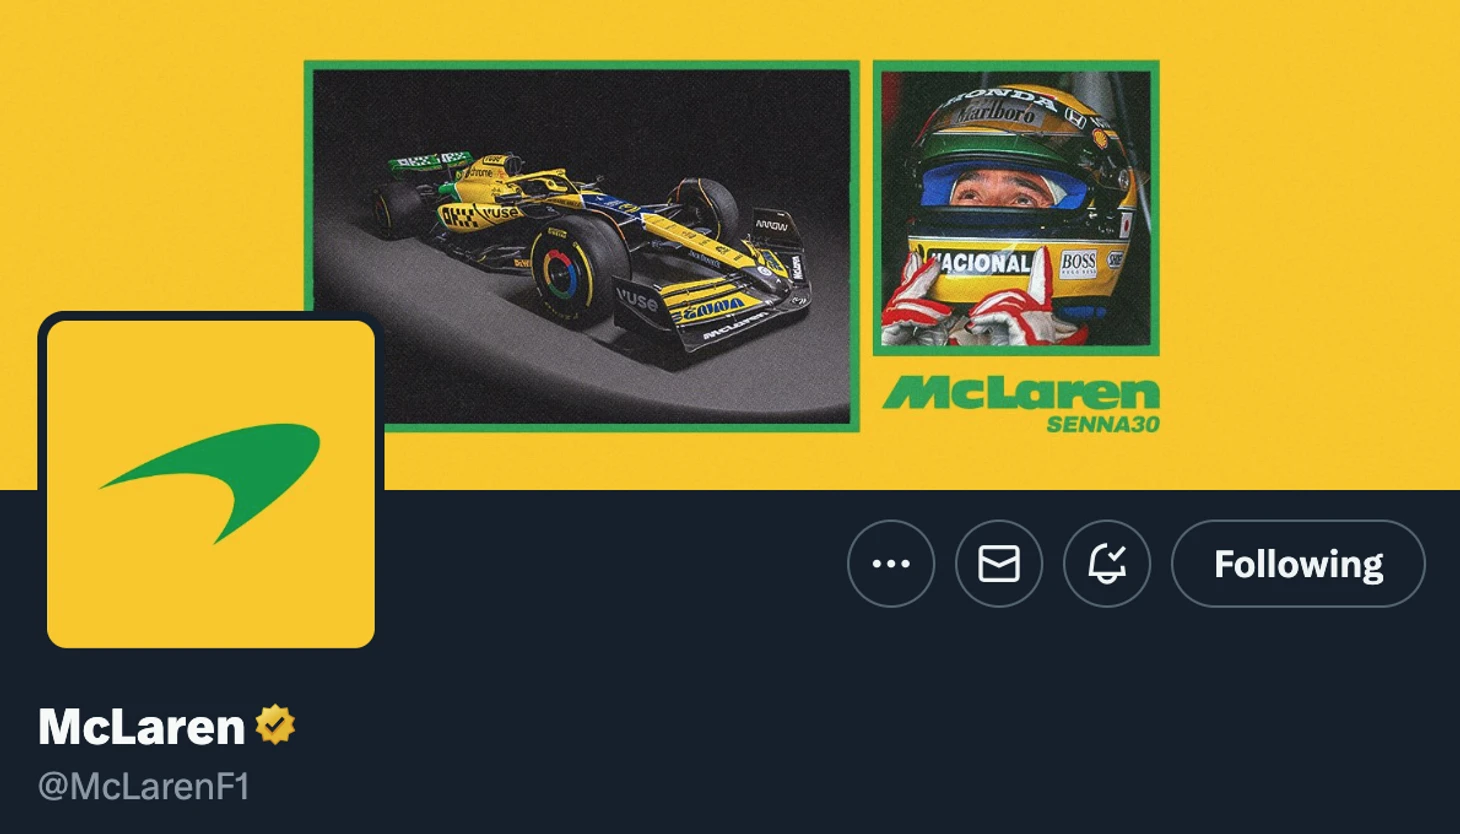Click the envelope message icon
This screenshot has width=1460, height=834.
point(999,563)
